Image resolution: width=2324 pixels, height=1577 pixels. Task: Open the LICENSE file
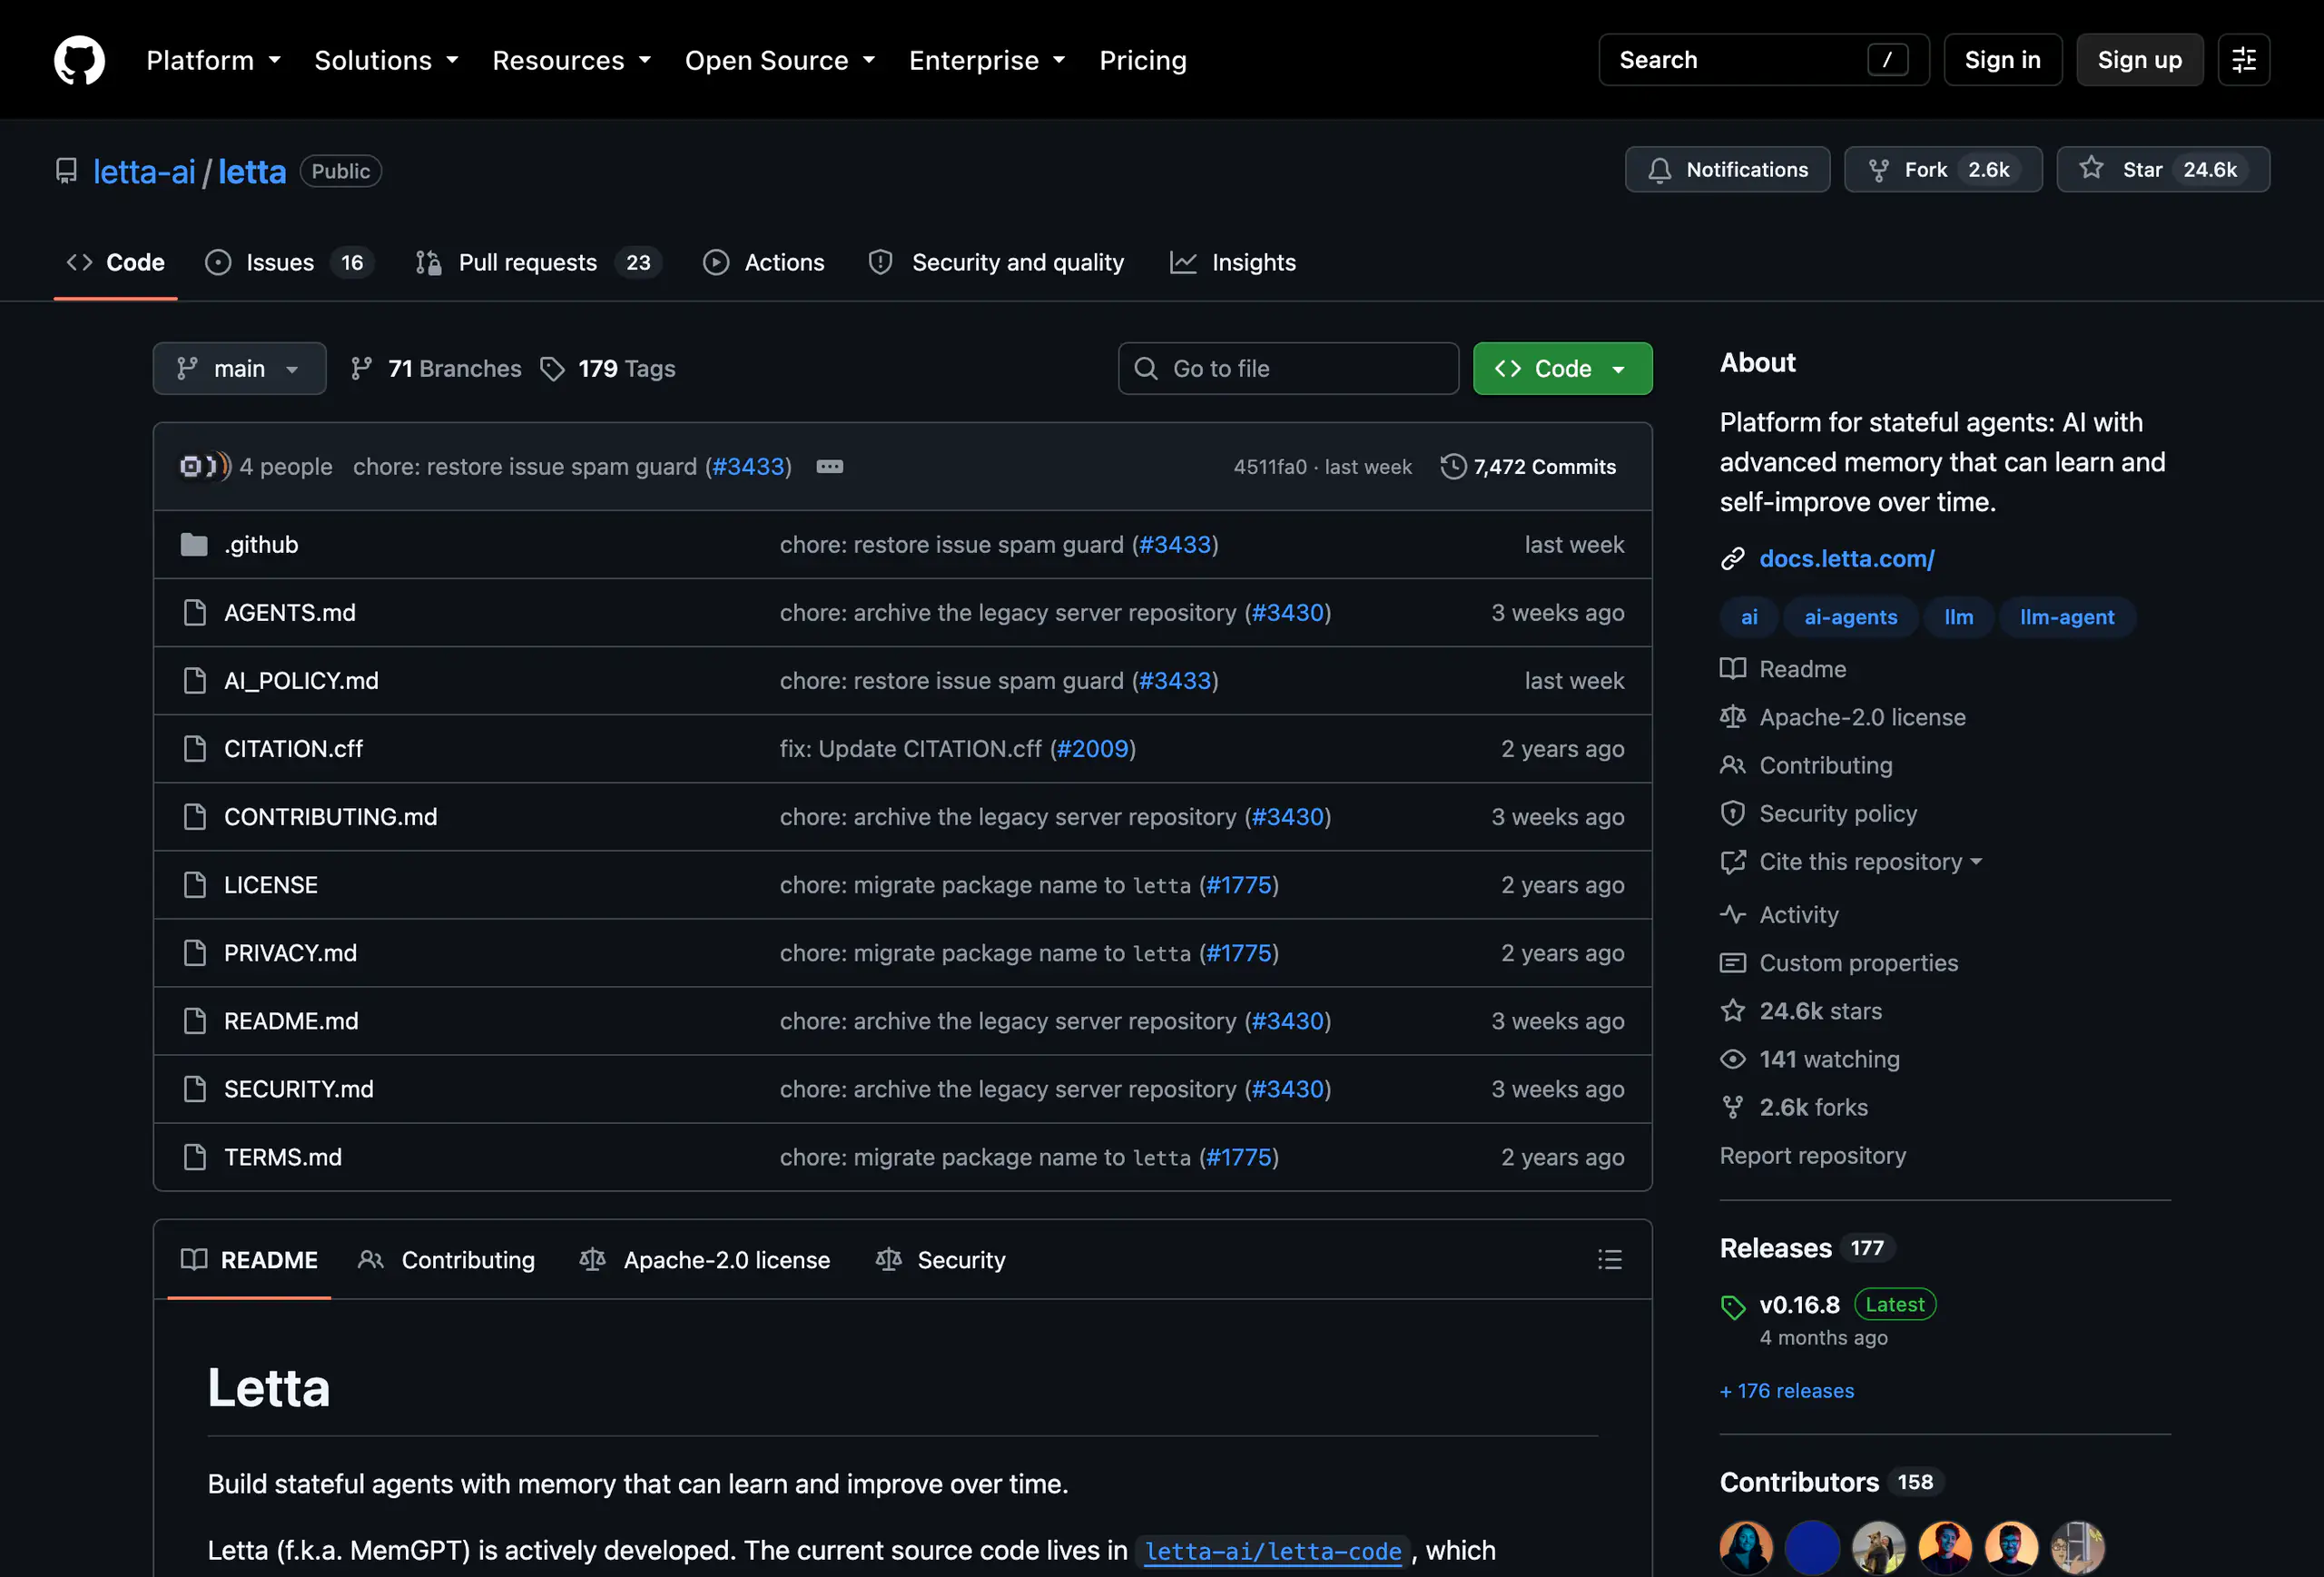click(x=270, y=885)
